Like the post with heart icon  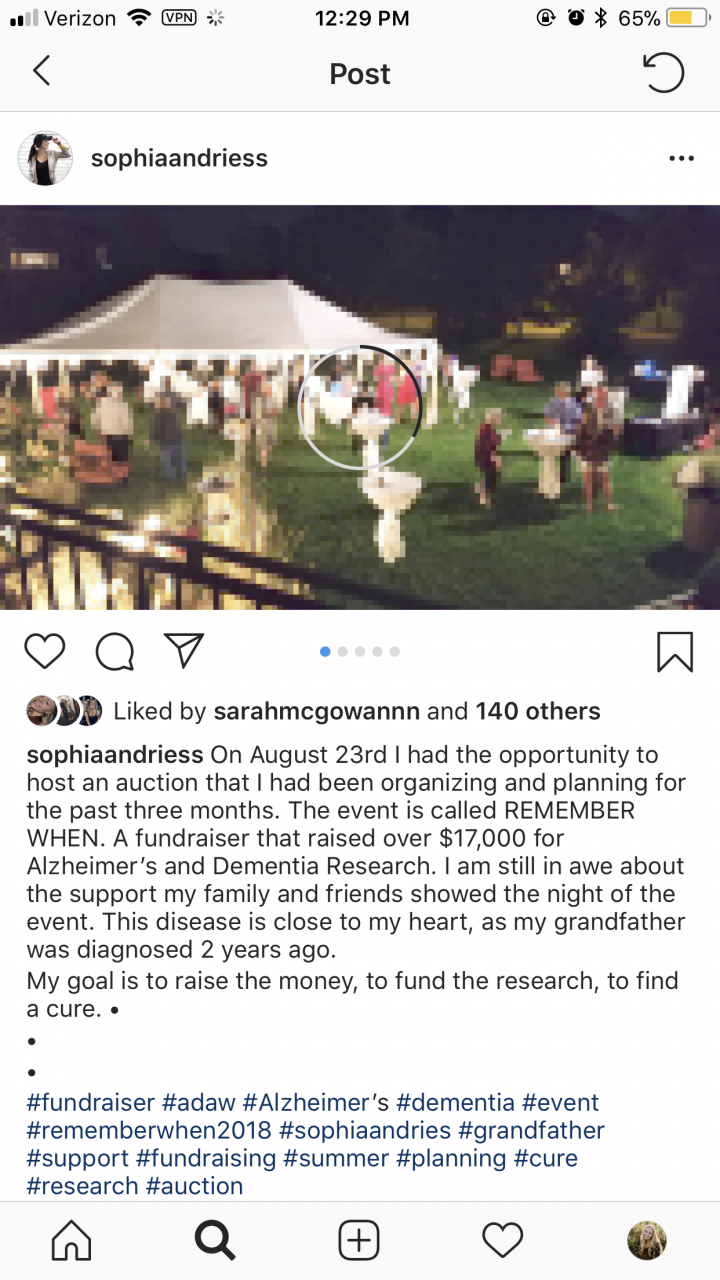45,651
